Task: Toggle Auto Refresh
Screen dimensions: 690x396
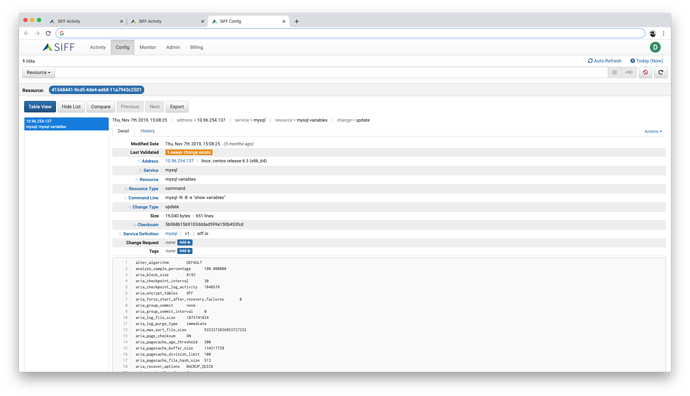Action: [605, 61]
